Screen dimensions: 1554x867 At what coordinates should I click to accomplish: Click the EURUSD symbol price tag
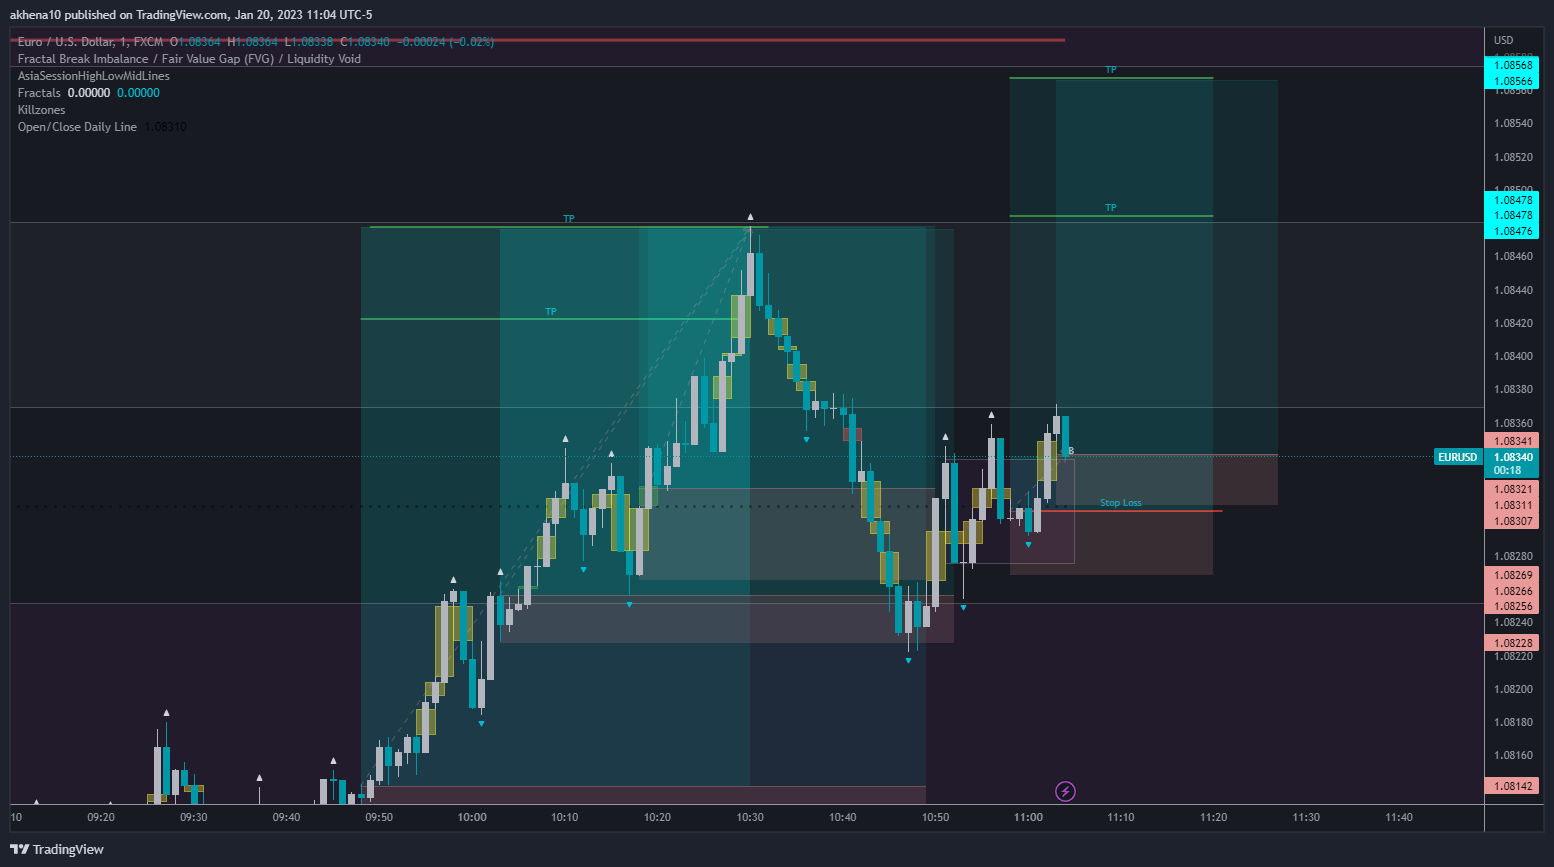tap(1457, 457)
